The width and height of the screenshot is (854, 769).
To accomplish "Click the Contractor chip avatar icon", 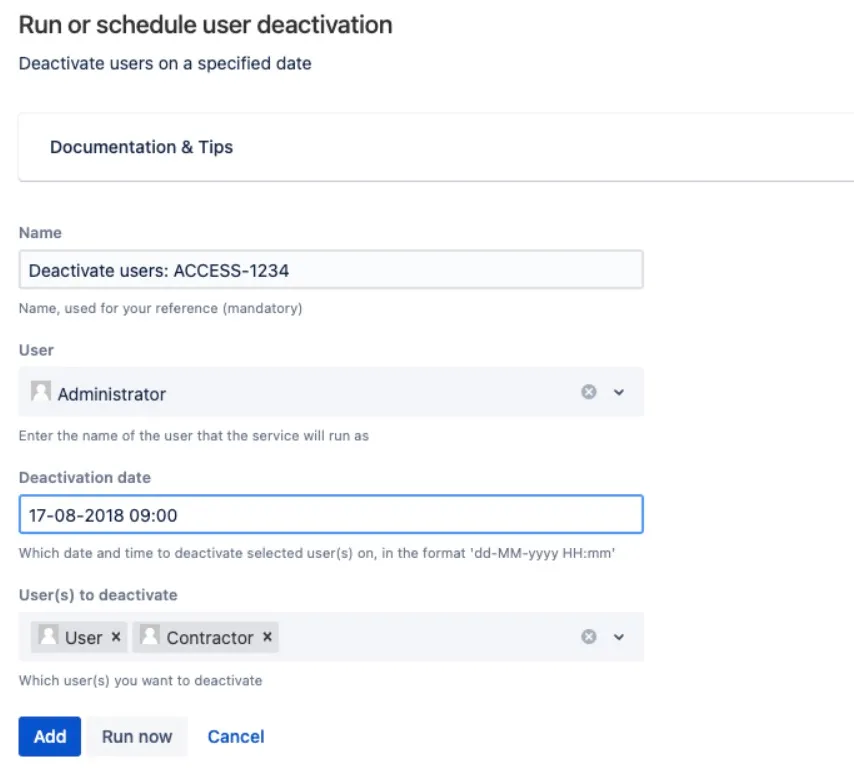I will [x=150, y=634].
